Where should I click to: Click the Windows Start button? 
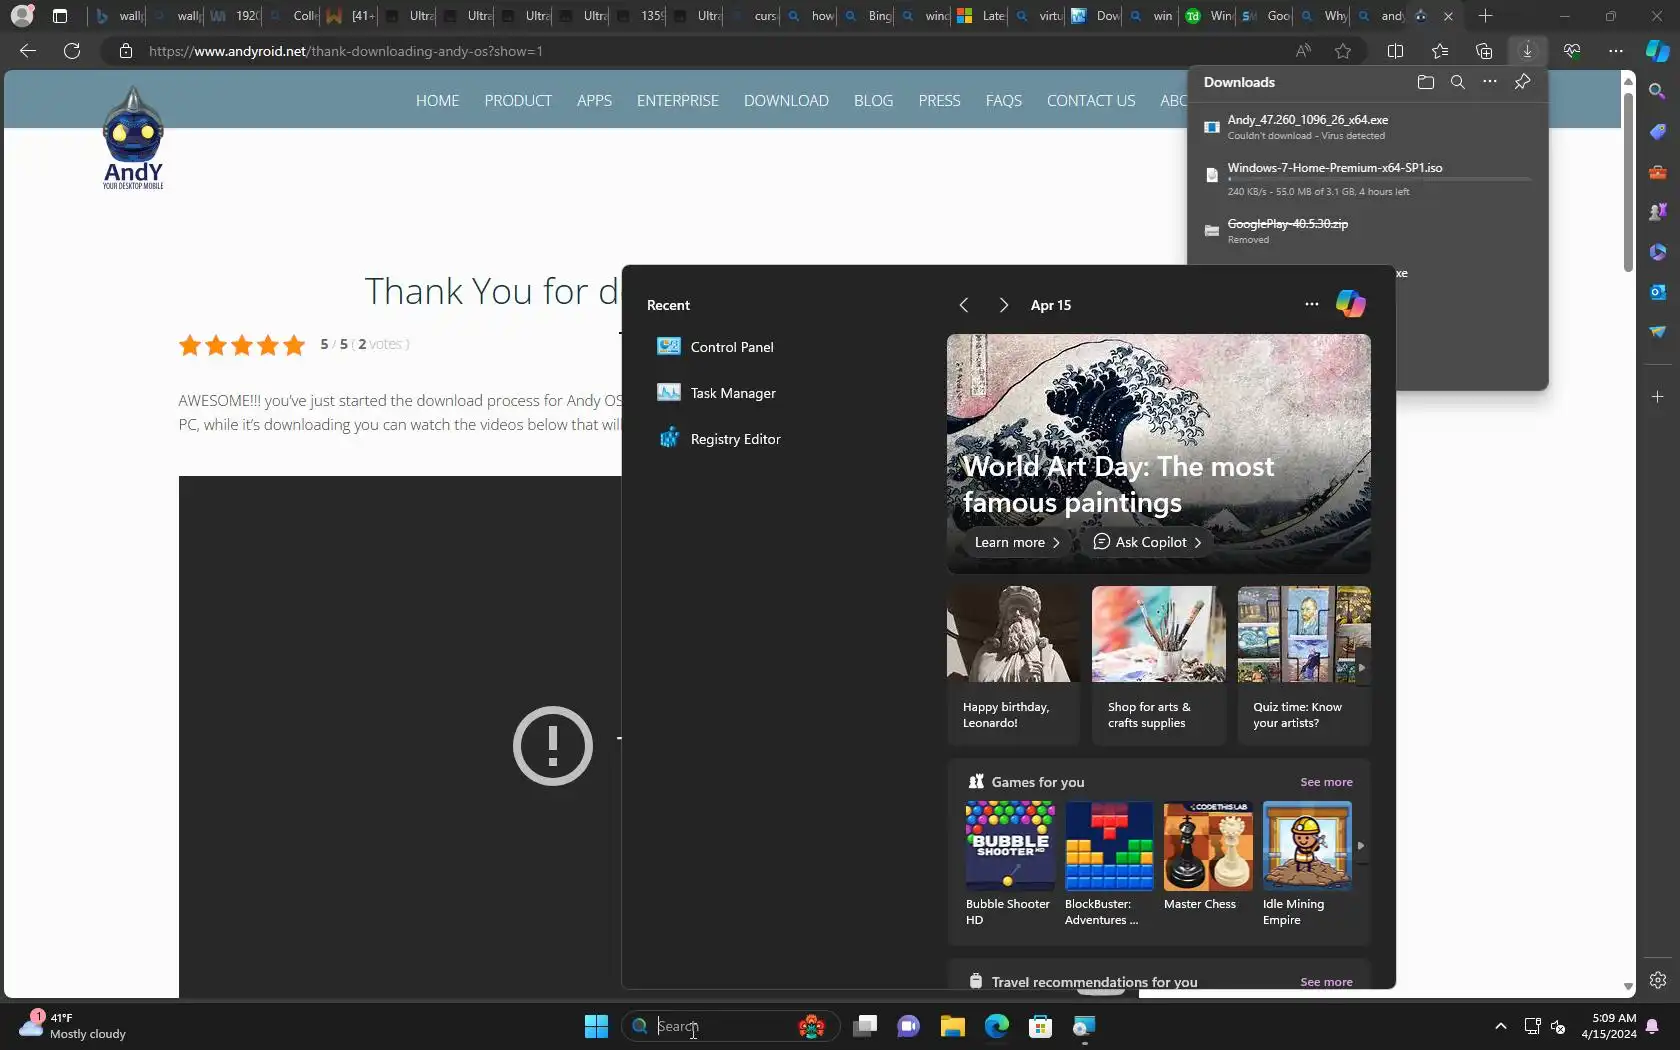[596, 1026]
